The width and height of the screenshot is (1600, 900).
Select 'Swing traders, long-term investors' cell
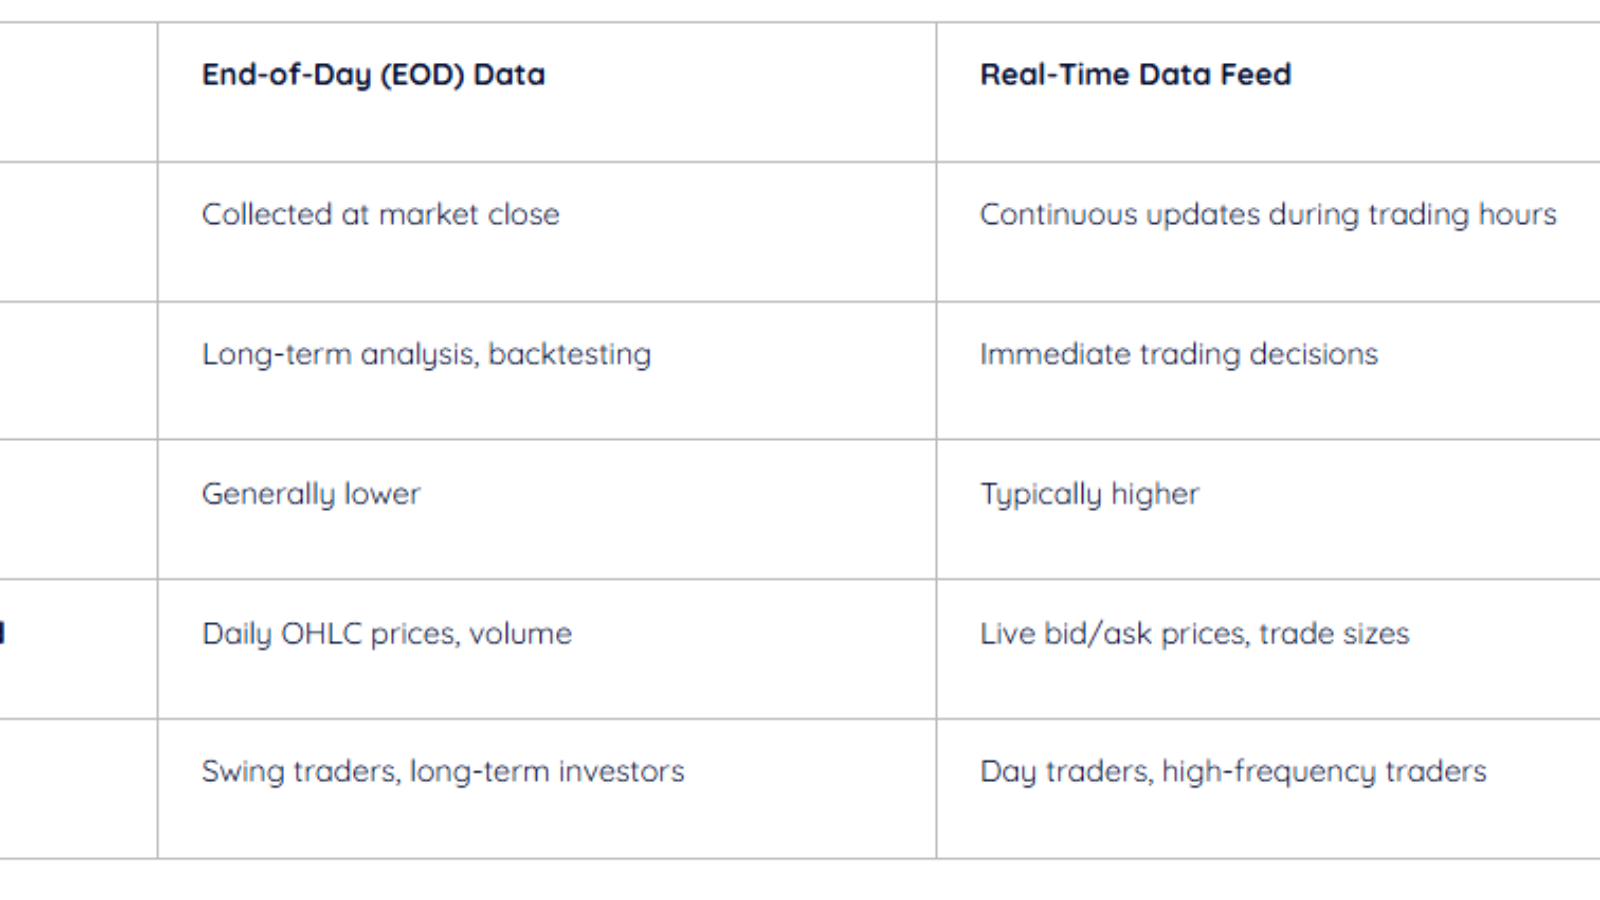pos(443,771)
